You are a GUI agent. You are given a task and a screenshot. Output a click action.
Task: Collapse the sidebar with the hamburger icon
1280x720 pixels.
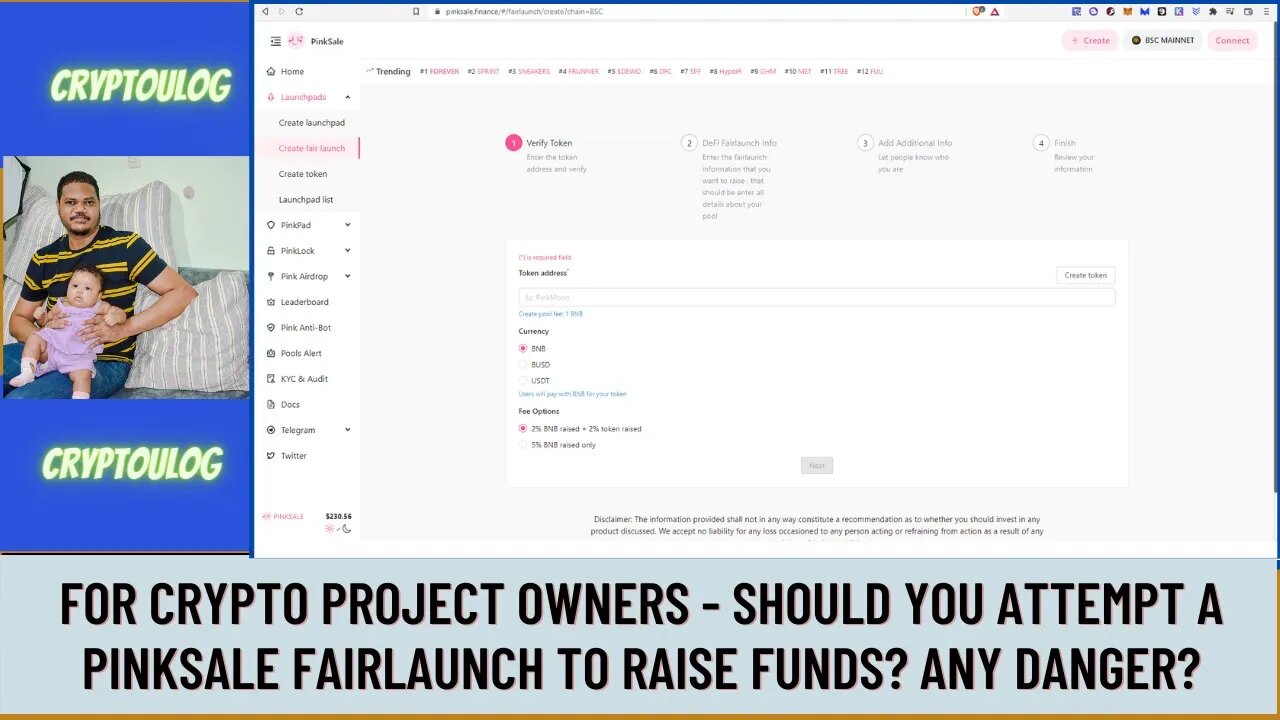(x=275, y=41)
